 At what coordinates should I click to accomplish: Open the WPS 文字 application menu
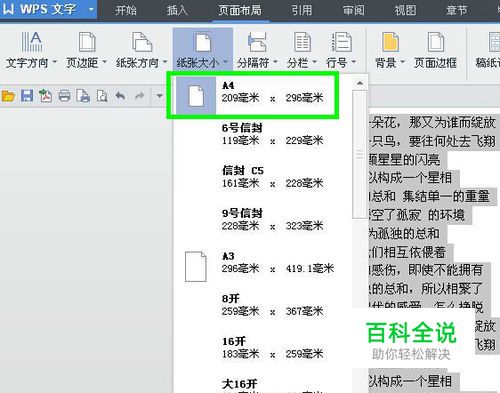[x=48, y=9]
